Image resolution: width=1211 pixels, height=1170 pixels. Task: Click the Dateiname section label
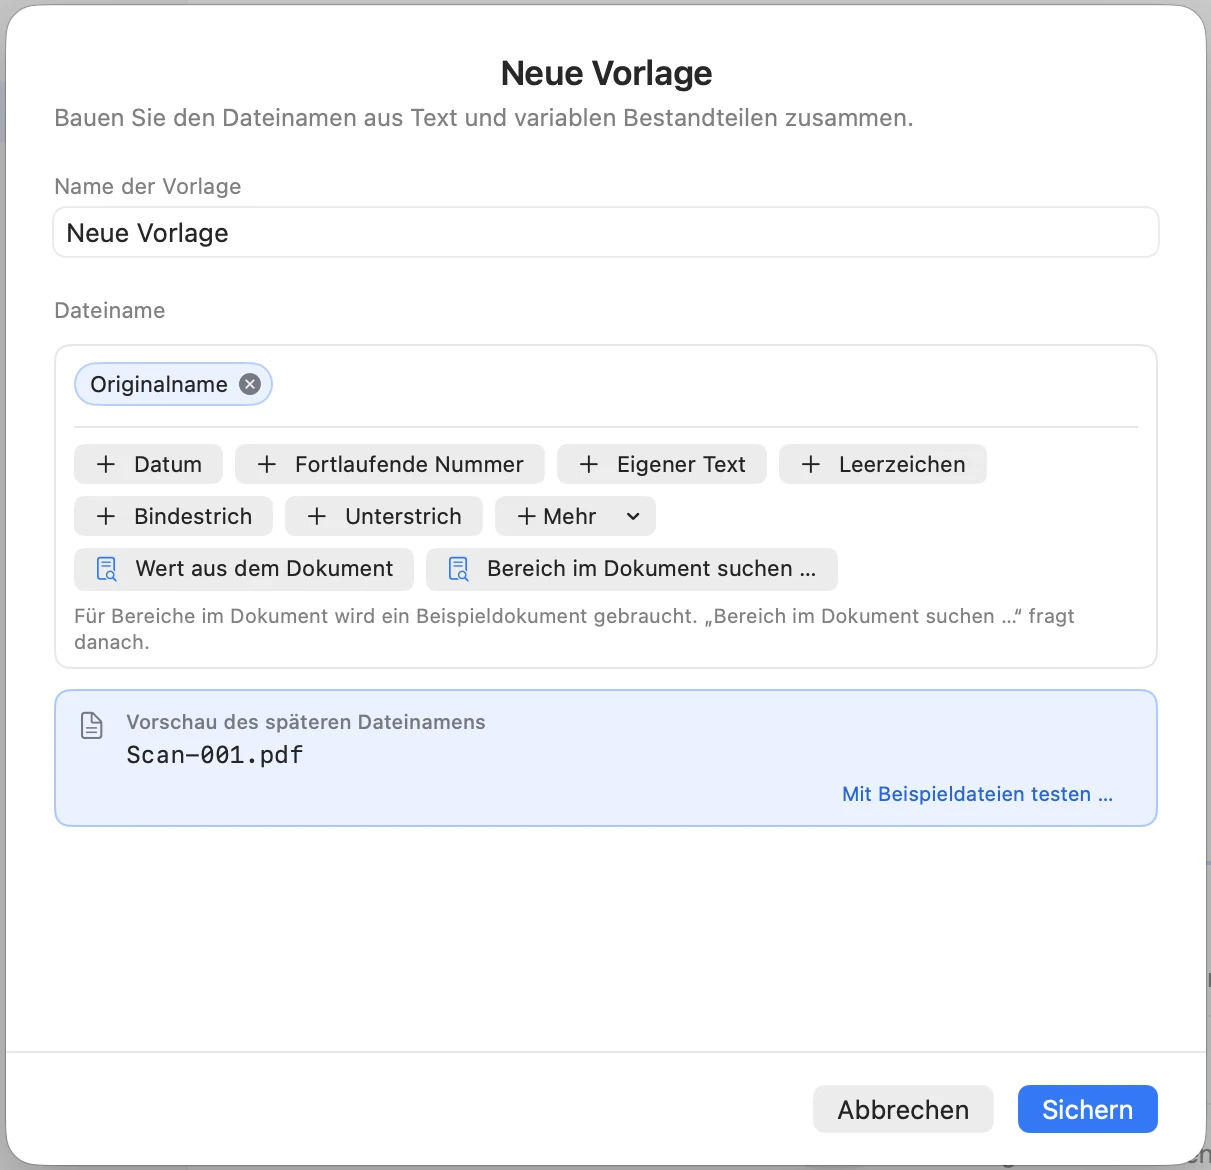(110, 310)
